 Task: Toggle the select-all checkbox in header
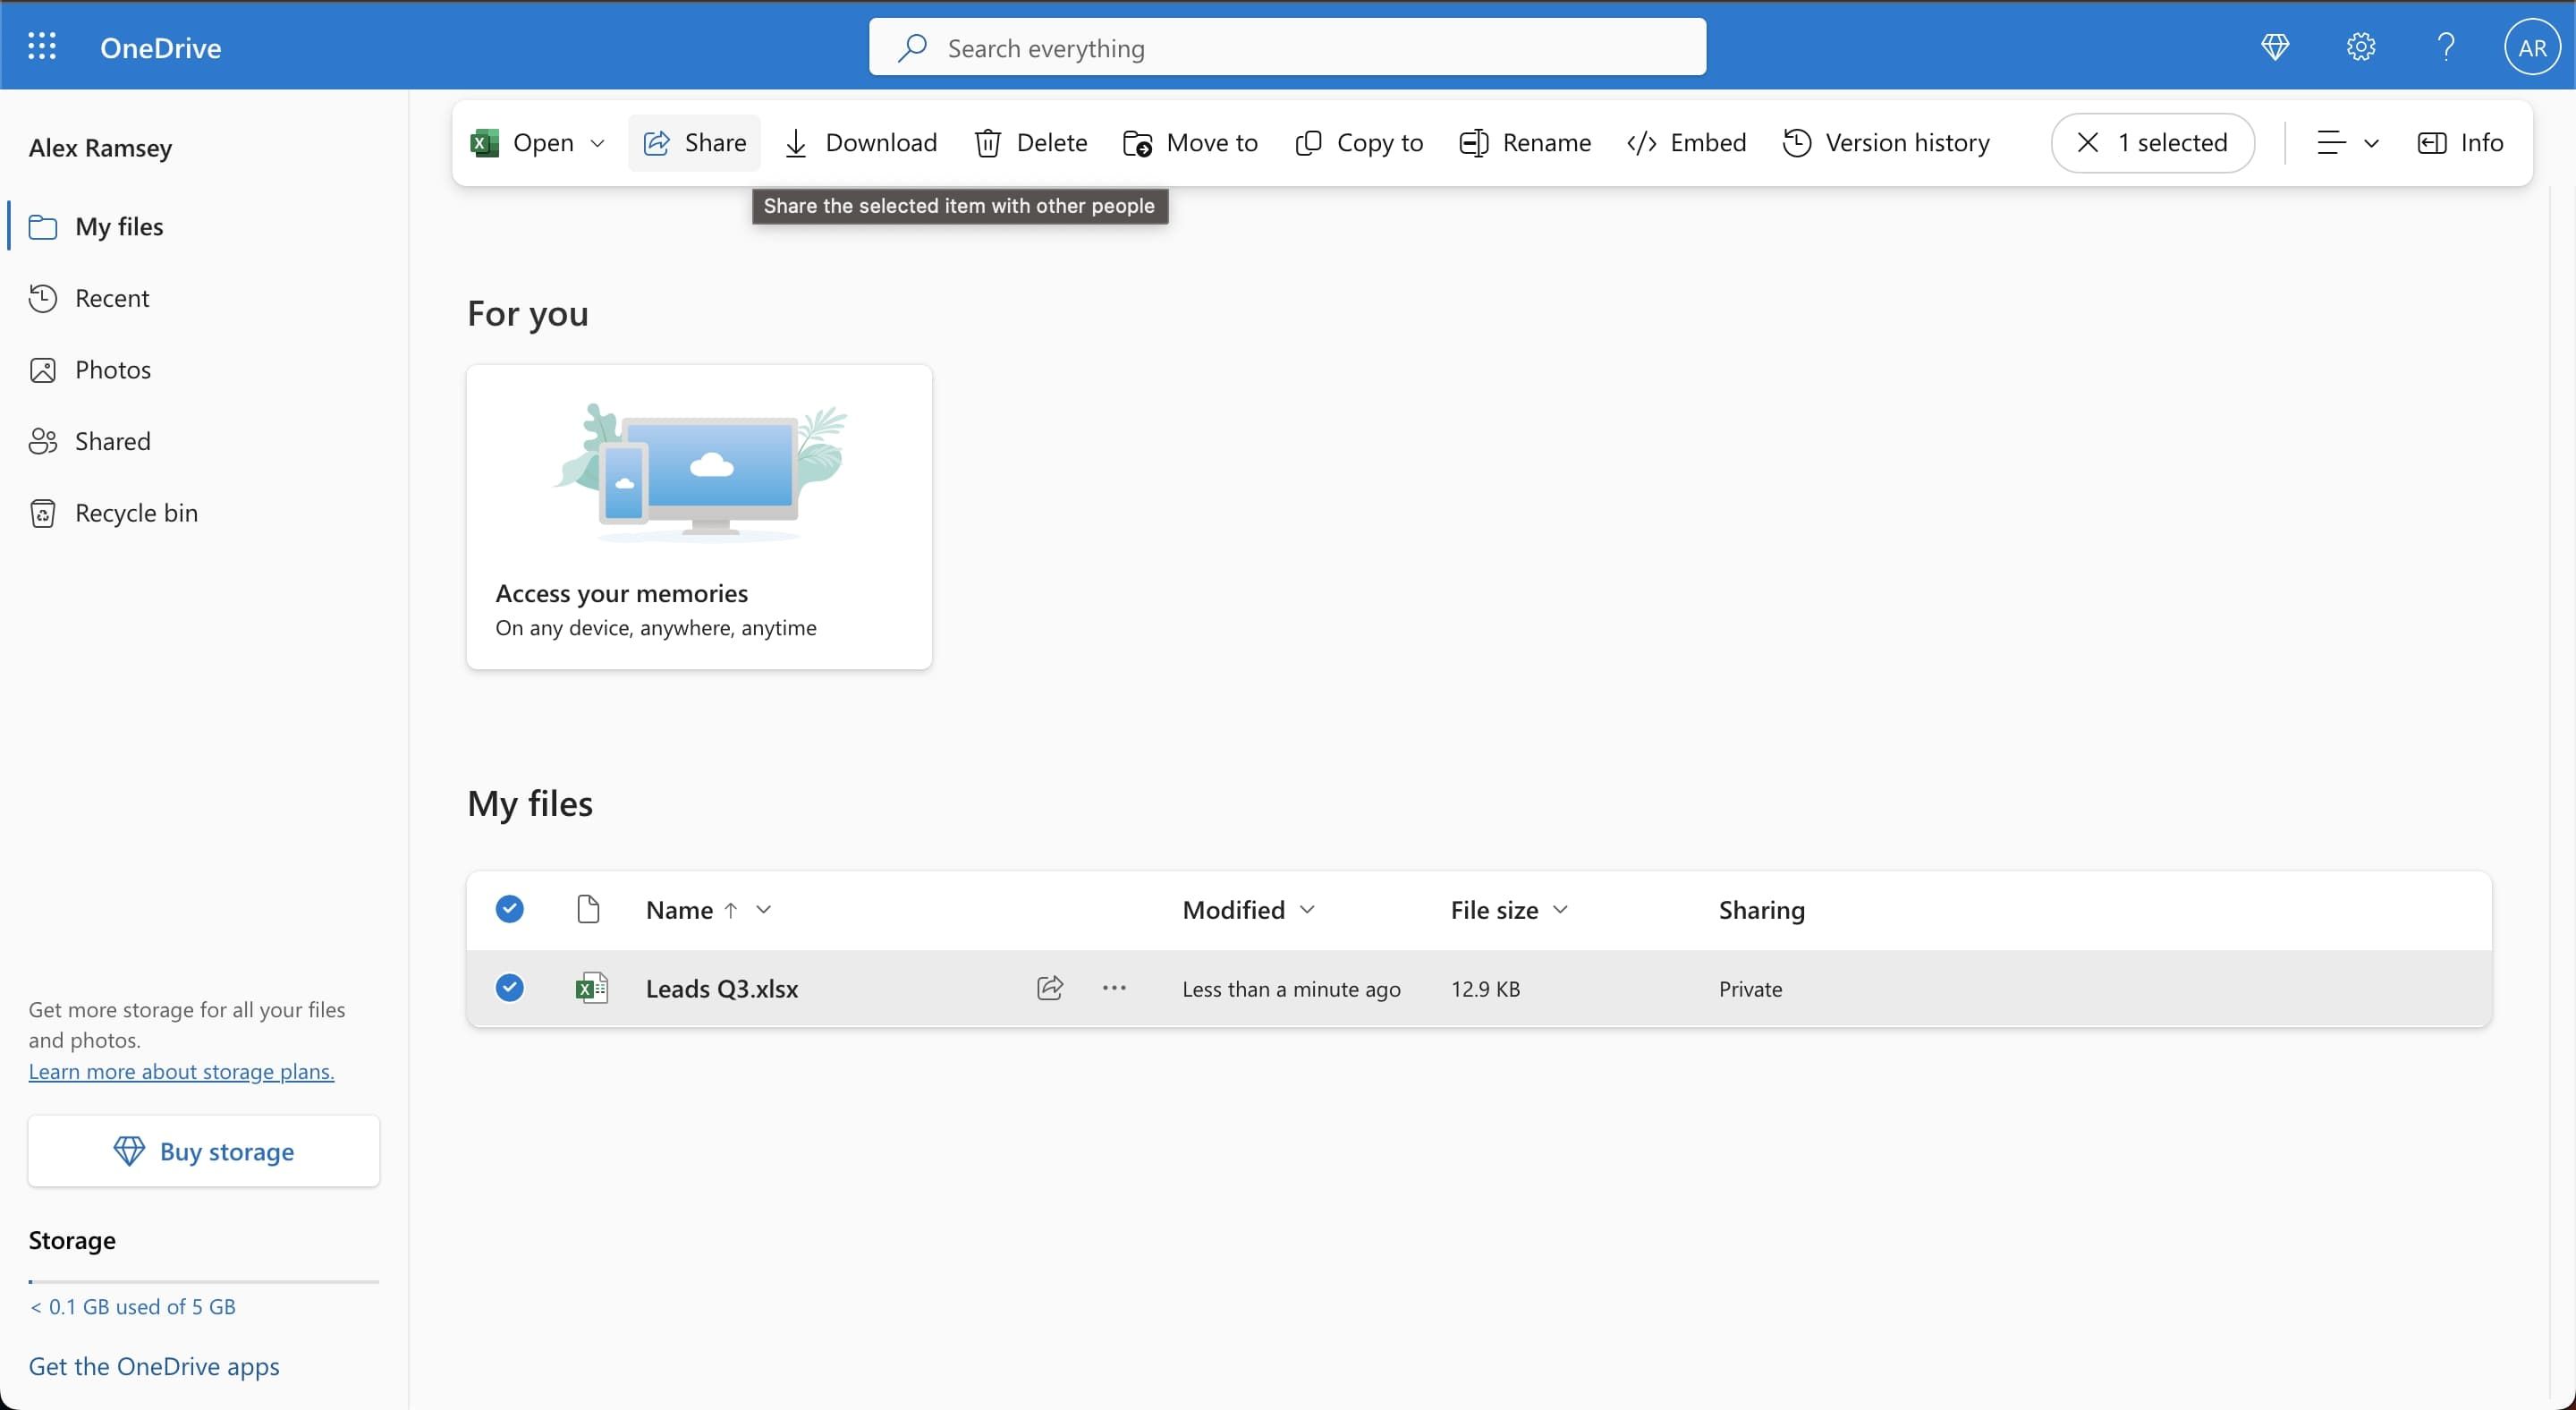509,909
